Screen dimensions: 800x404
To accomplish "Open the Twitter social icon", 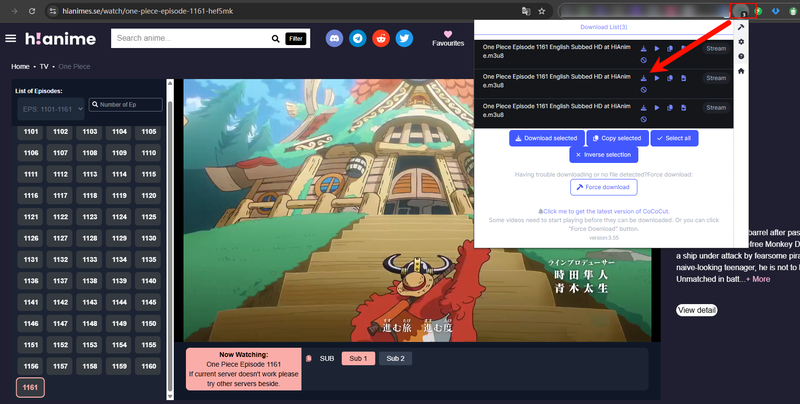I will point(405,38).
